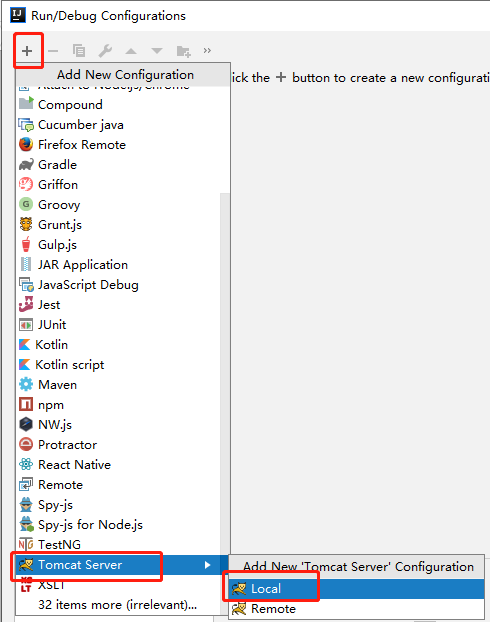Open the wrench Edit Defaults icon
The height and width of the screenshot is (622, 490).
click(x=105, y=50)
